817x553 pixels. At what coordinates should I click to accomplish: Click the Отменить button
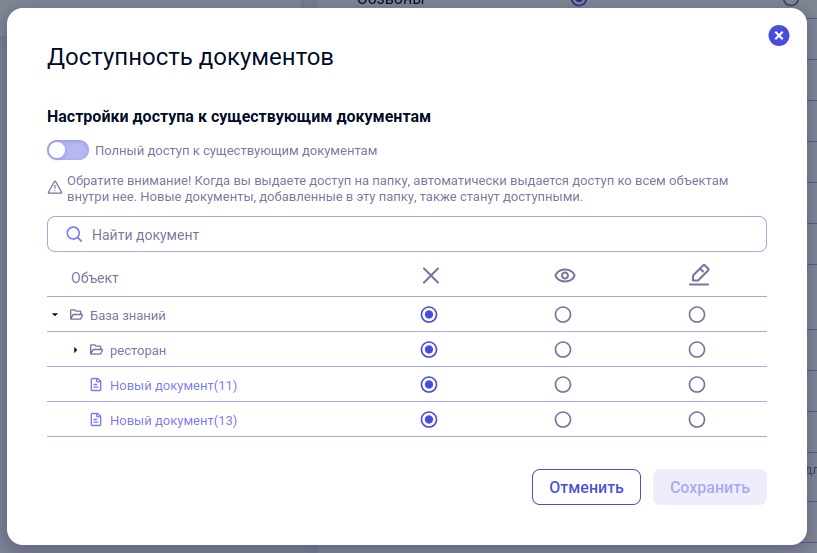pyautogui.click(x=586, y=487)
